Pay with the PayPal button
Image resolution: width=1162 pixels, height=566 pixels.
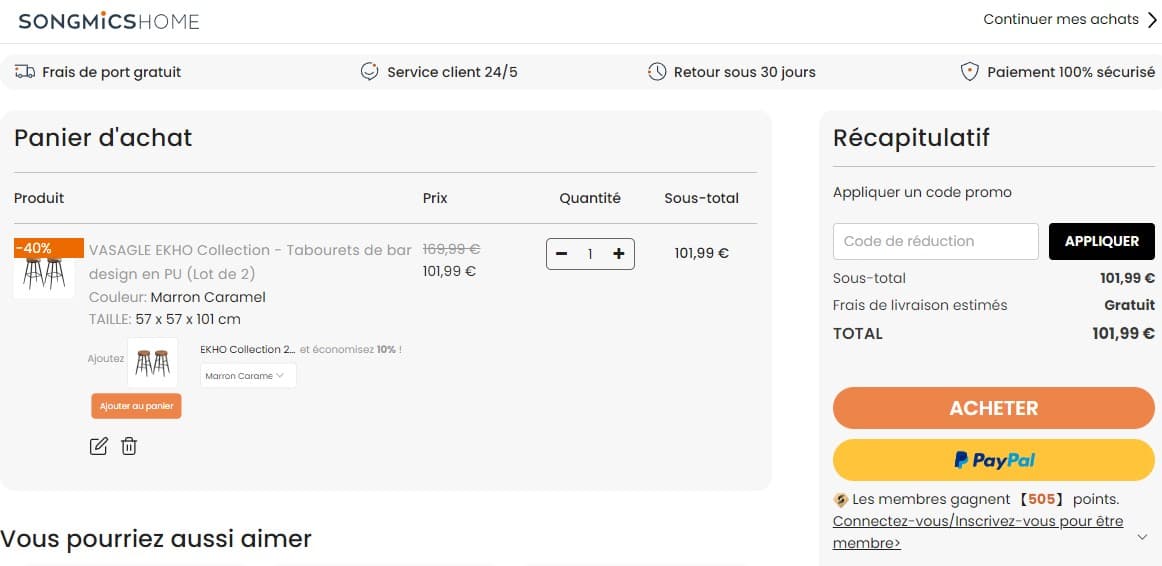coord(994,460)
